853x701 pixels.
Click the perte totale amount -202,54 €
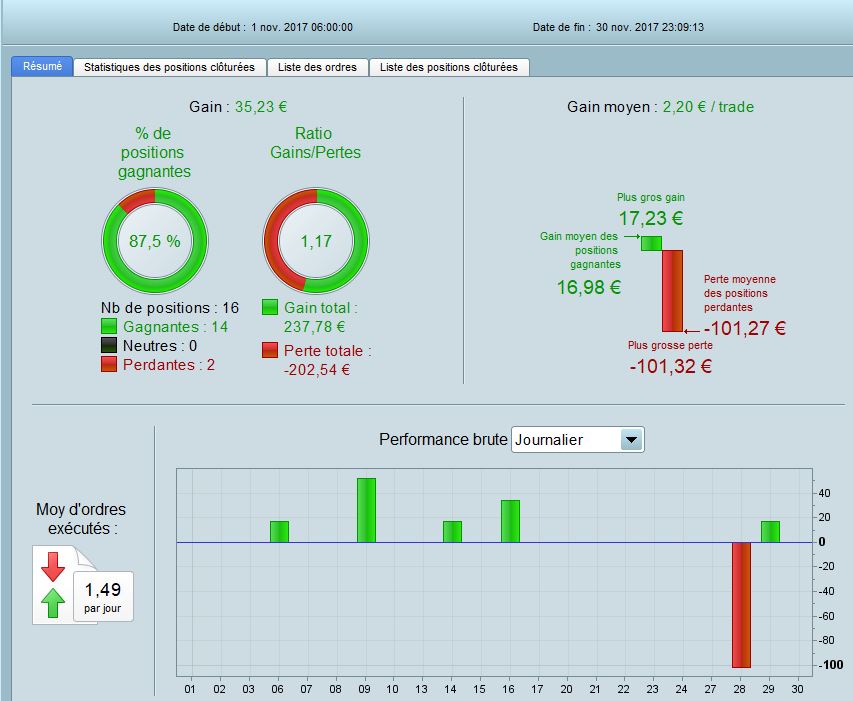(x=317, y=370)
